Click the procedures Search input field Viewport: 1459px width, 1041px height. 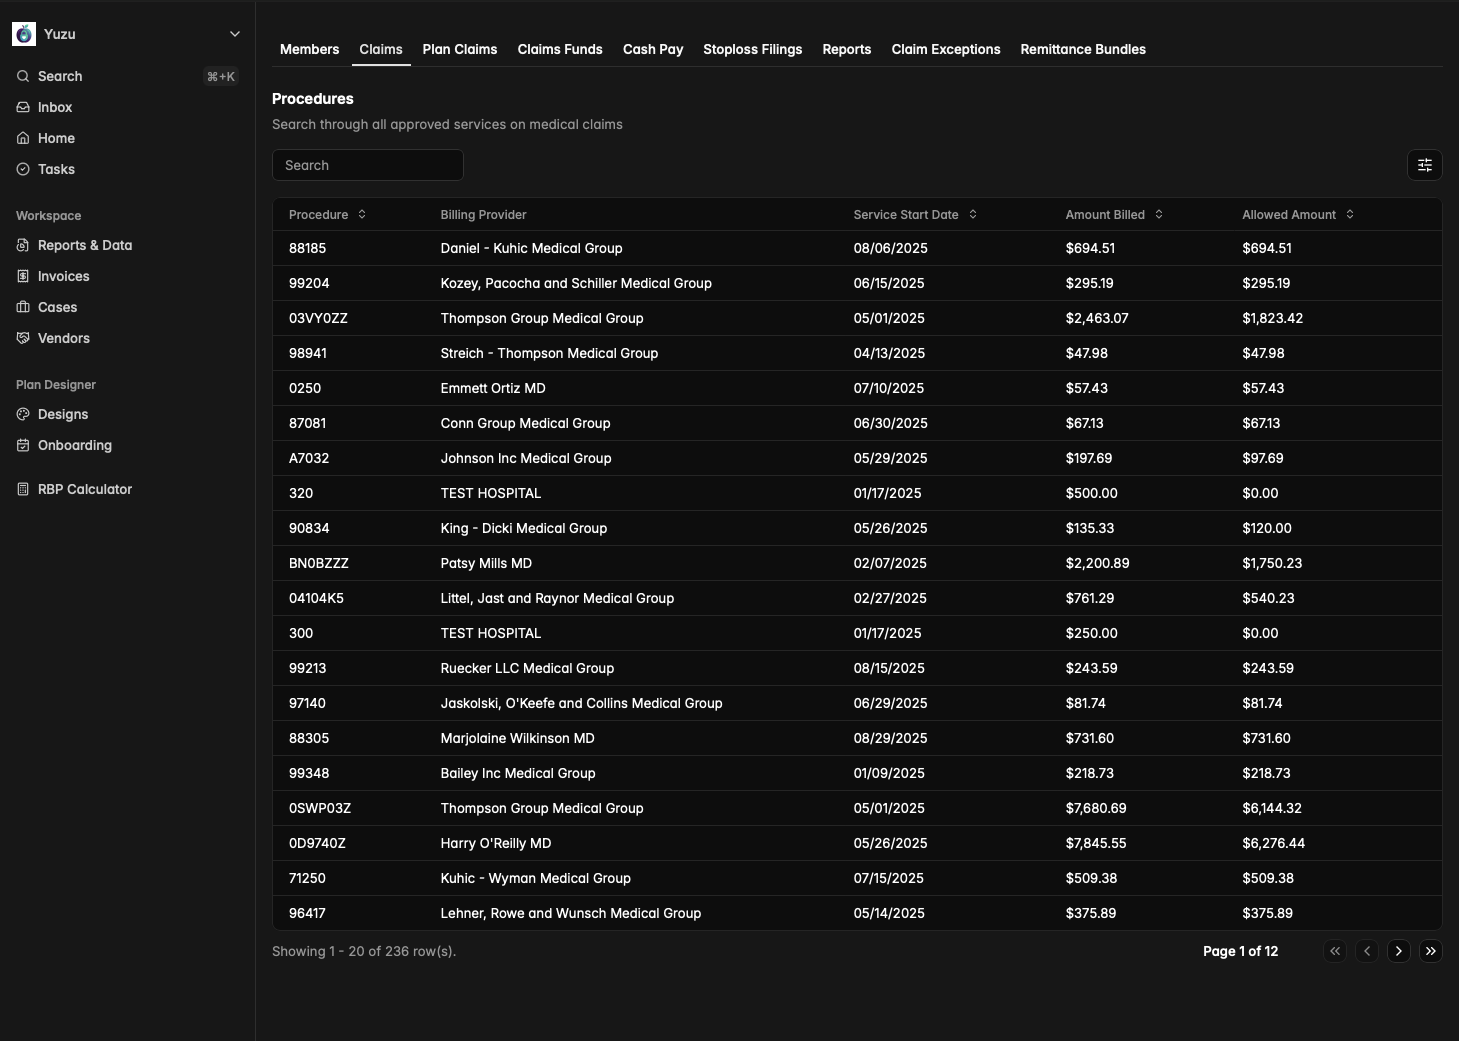point(367,165)
